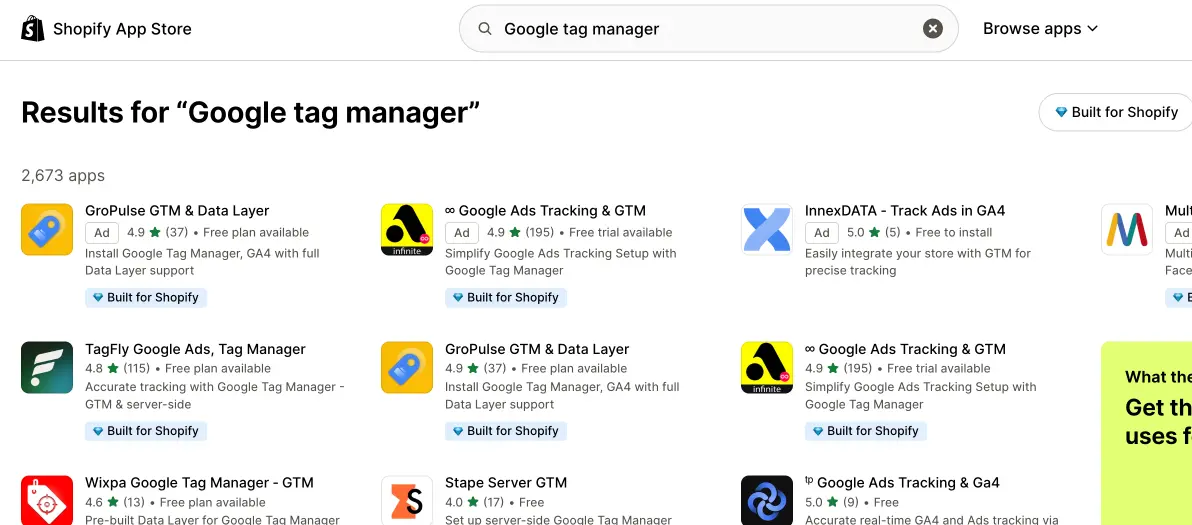Open the first GroPulse GTM ad app icon
This screenshot has width=1192, height=525.
47,229
